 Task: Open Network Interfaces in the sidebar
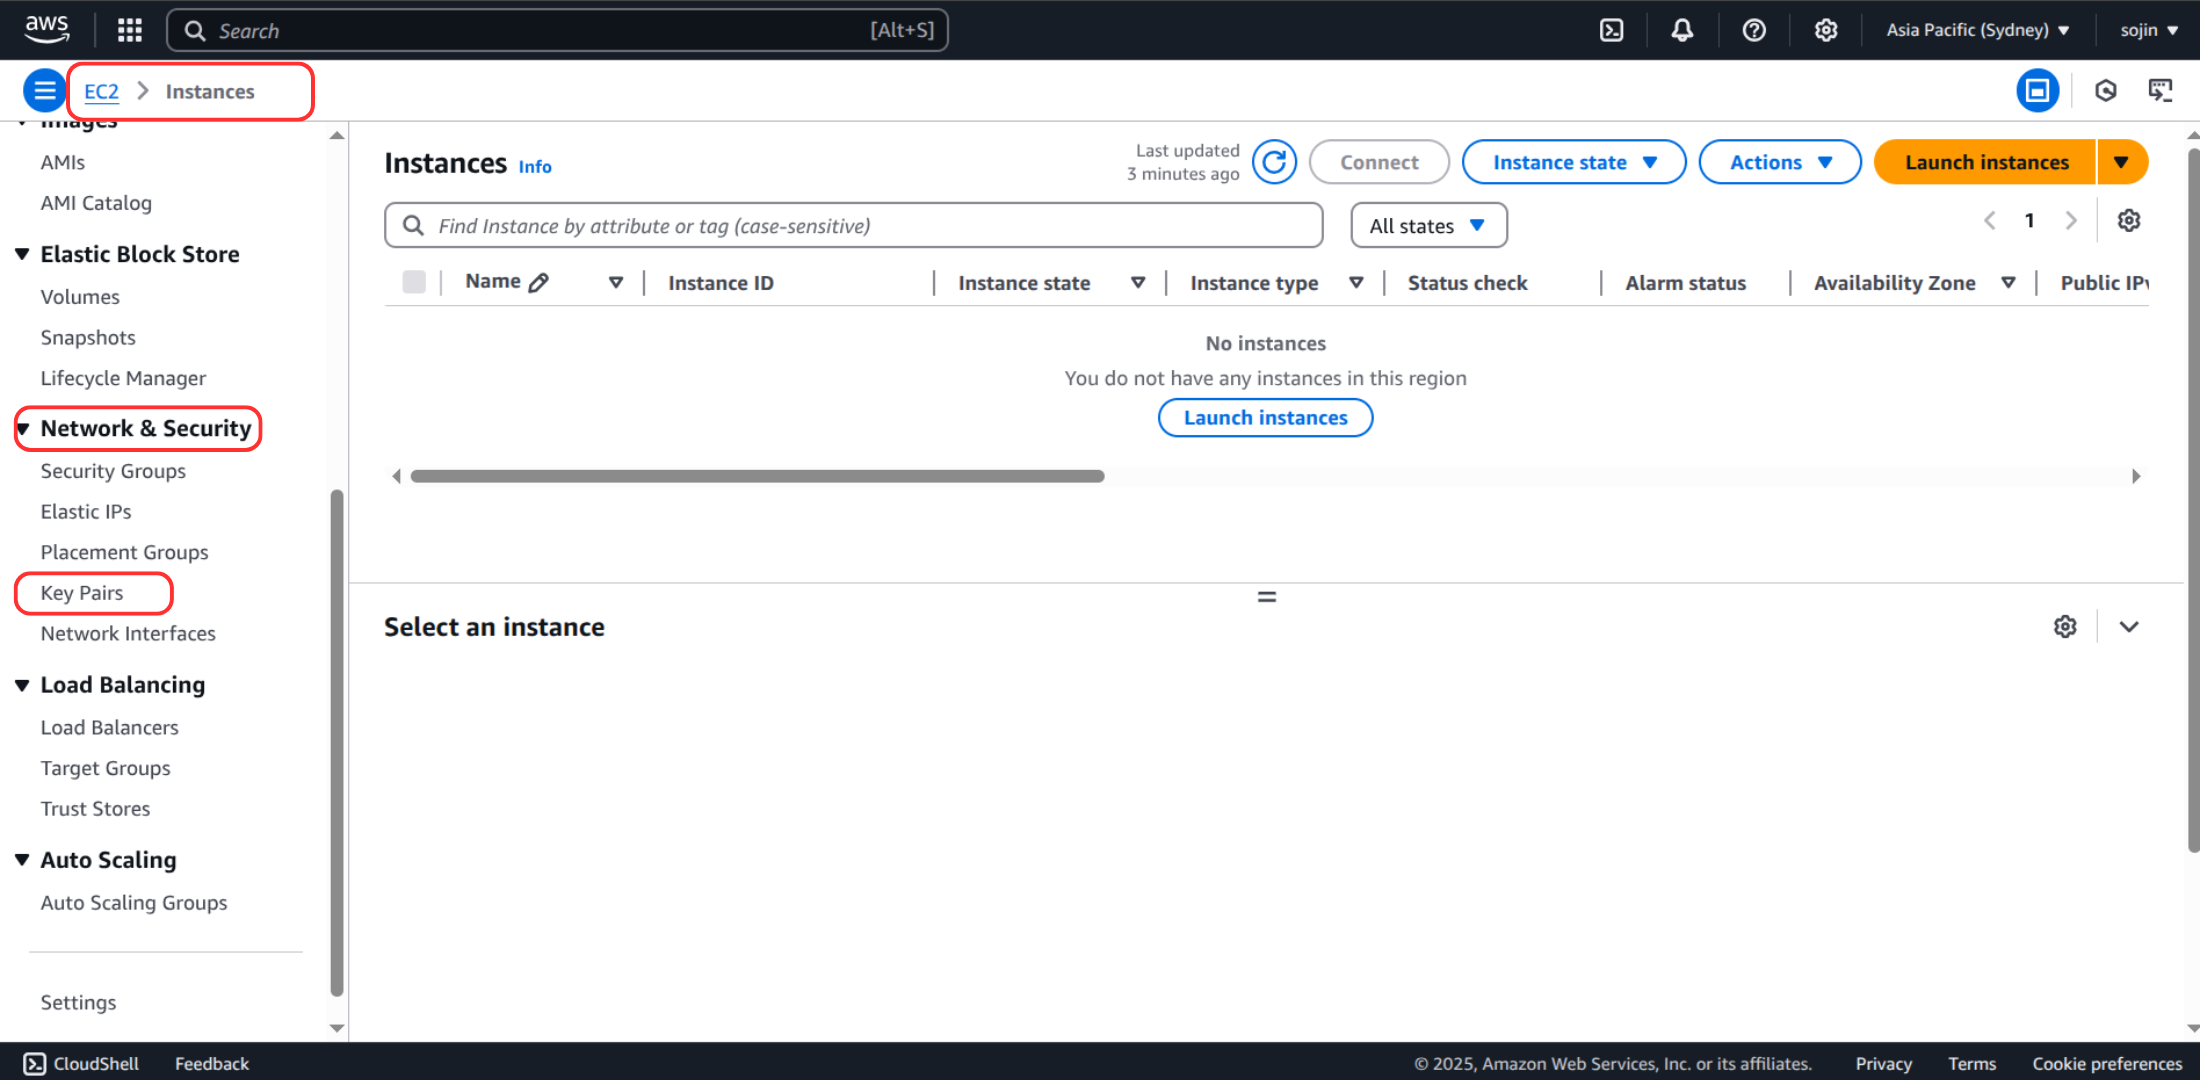(x=128, y=634)
